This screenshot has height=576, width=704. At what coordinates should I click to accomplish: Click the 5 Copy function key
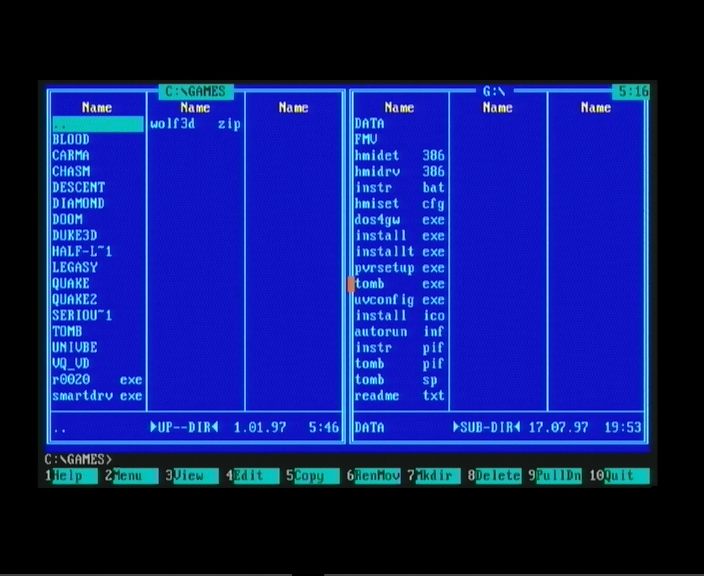click(x=313, y=476)
